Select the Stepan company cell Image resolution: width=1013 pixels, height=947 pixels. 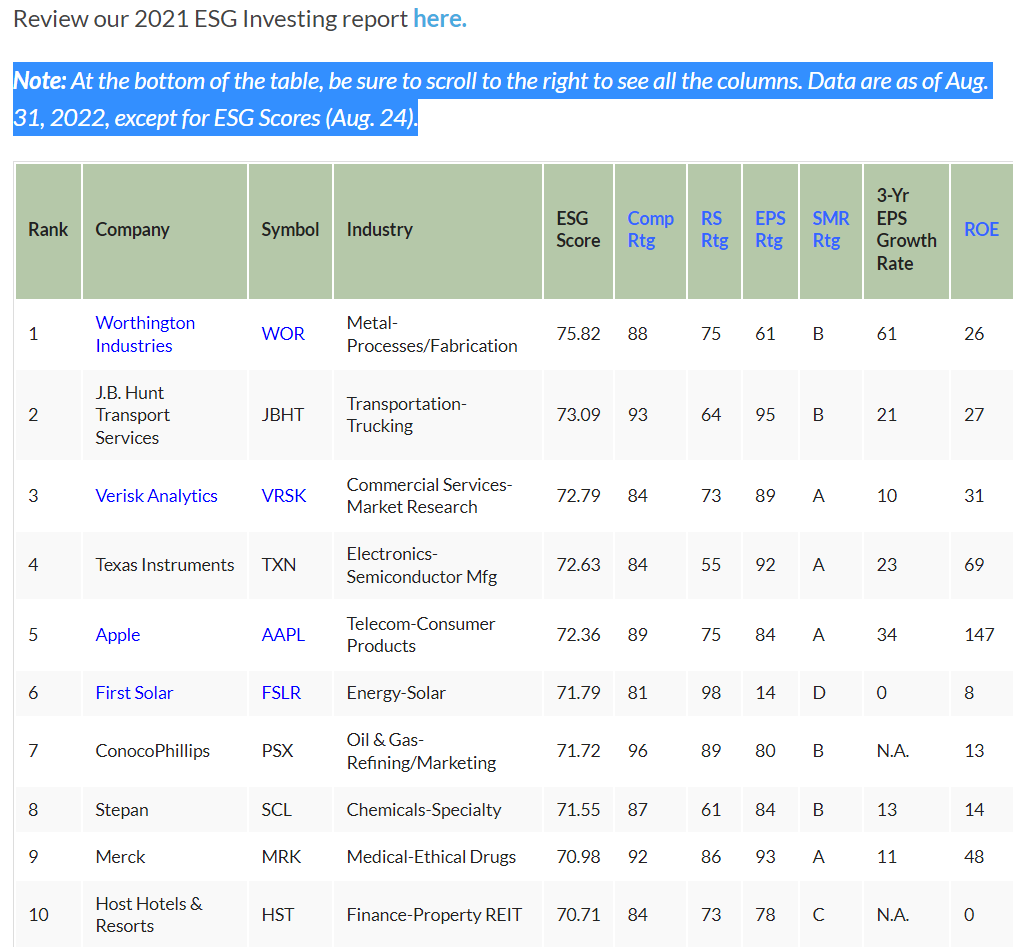coord(165,809)
